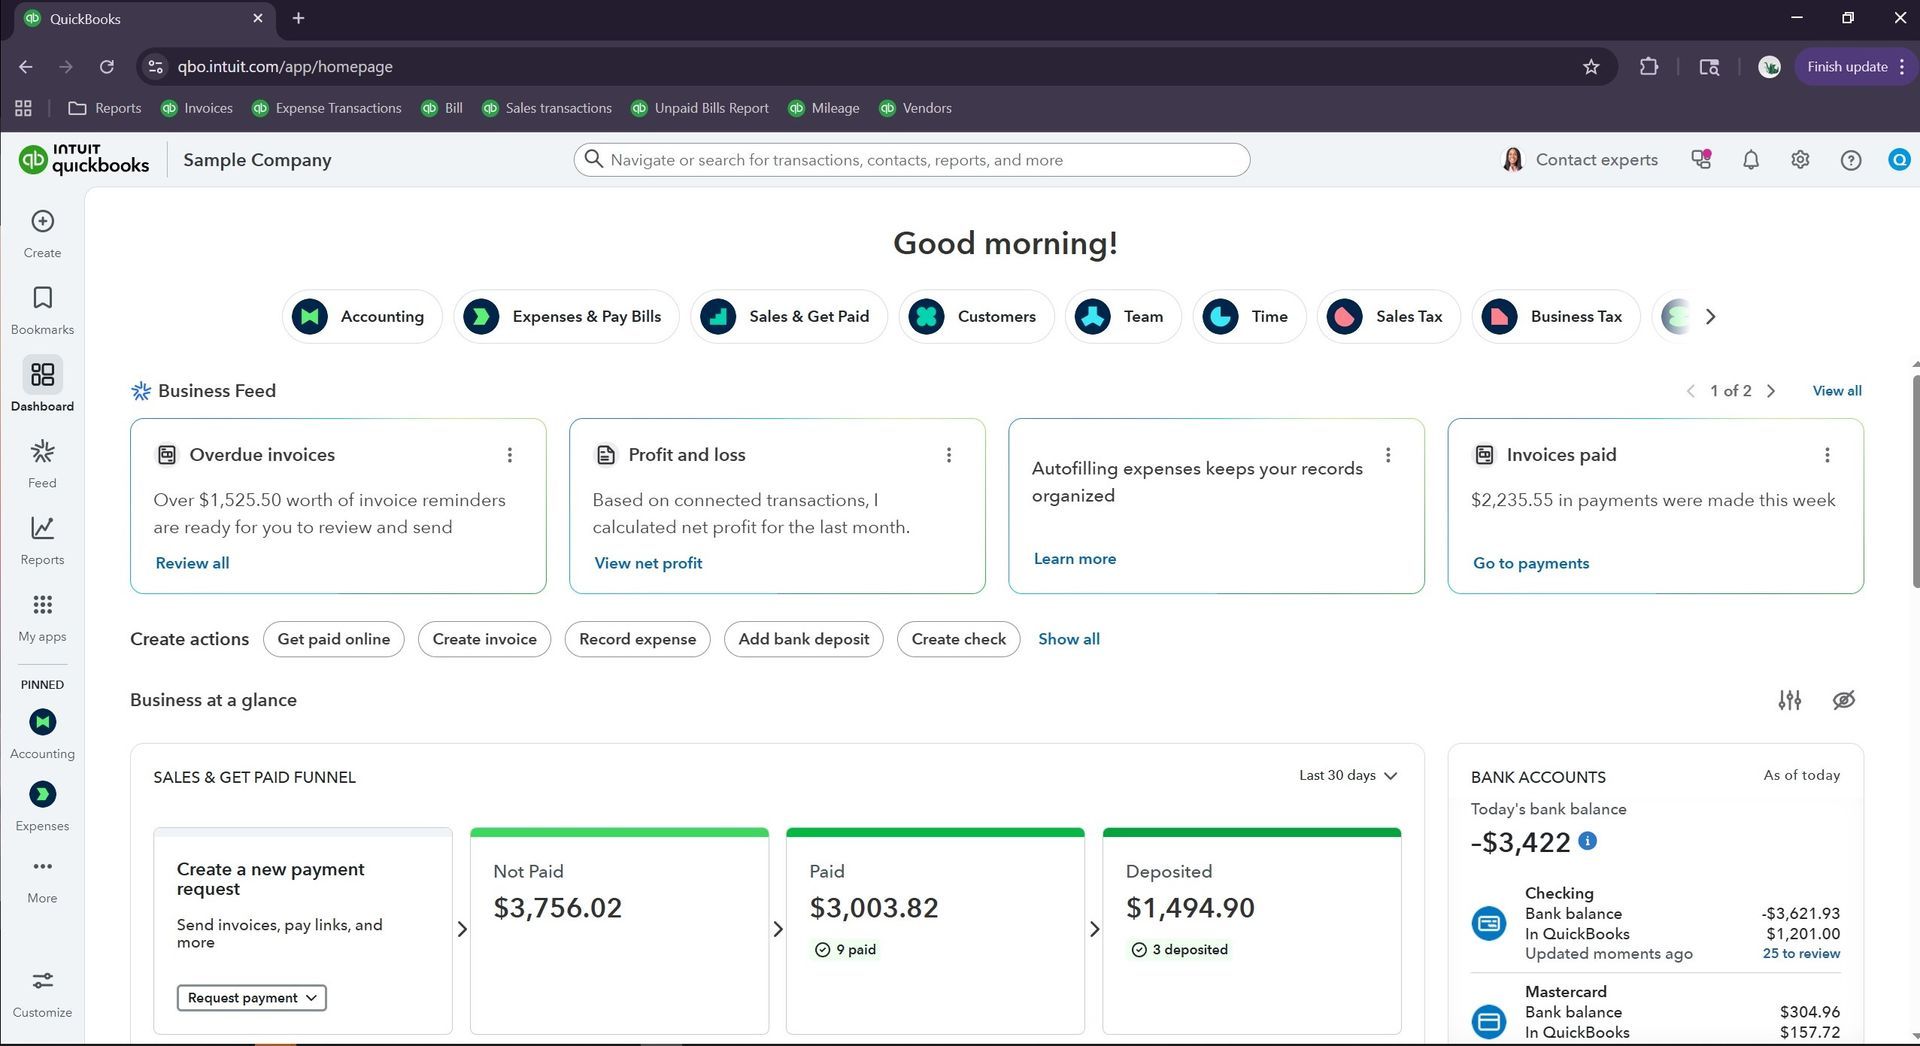
Task: Open customize widgets sliders icon
Action: [1790, 700]
